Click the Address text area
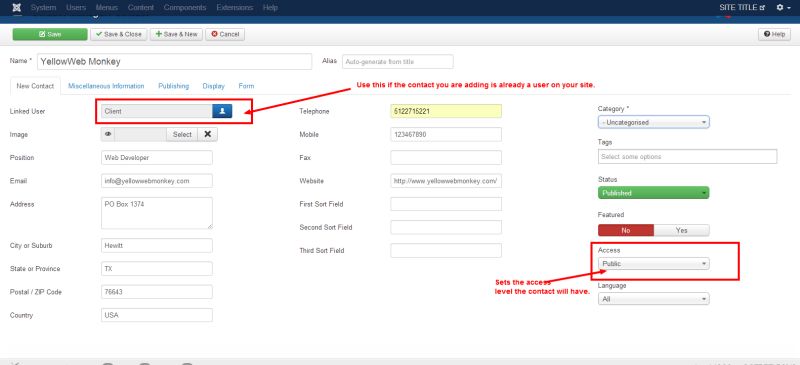 coord(157,213)
